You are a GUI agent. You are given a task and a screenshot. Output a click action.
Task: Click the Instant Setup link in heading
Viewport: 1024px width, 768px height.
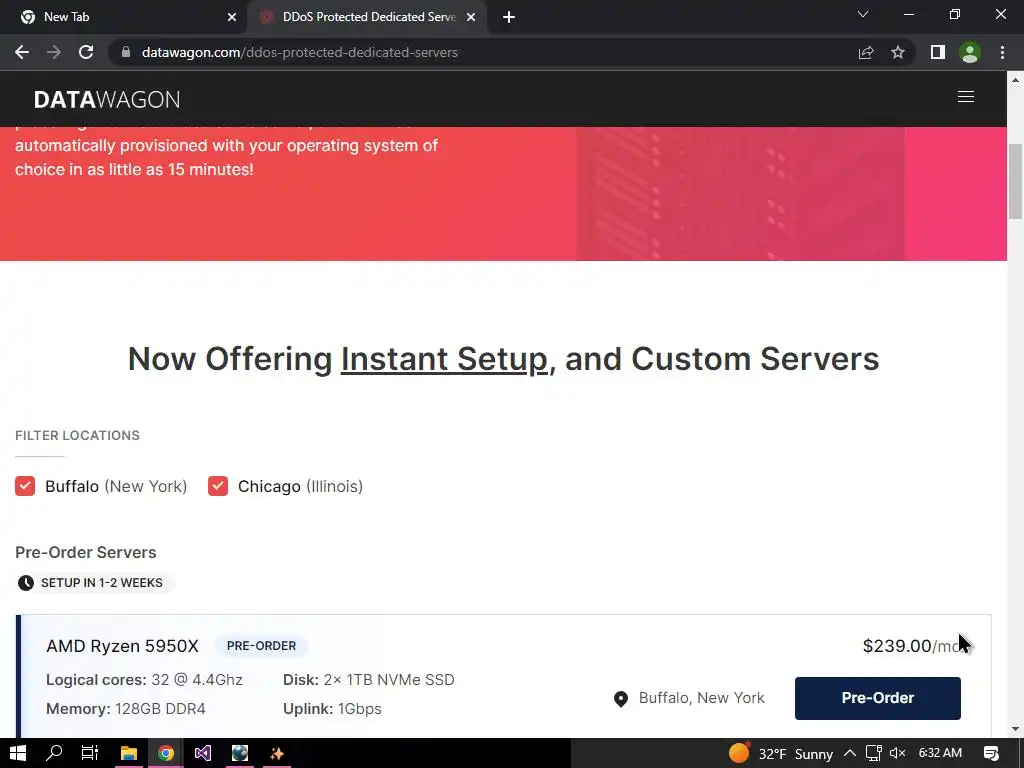pyautogui.click(x=444, y=359)
